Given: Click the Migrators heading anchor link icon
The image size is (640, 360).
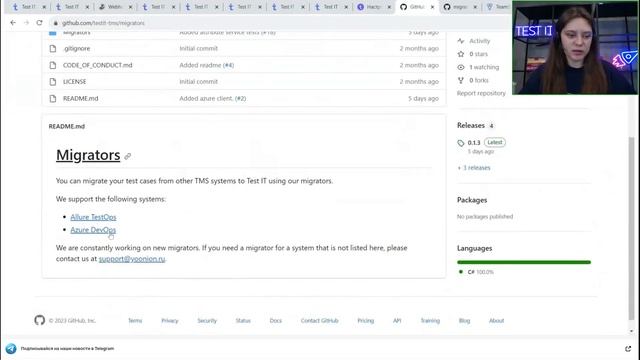Looking at the screenshot, I should pyautogui.click(x=128, y=156).
